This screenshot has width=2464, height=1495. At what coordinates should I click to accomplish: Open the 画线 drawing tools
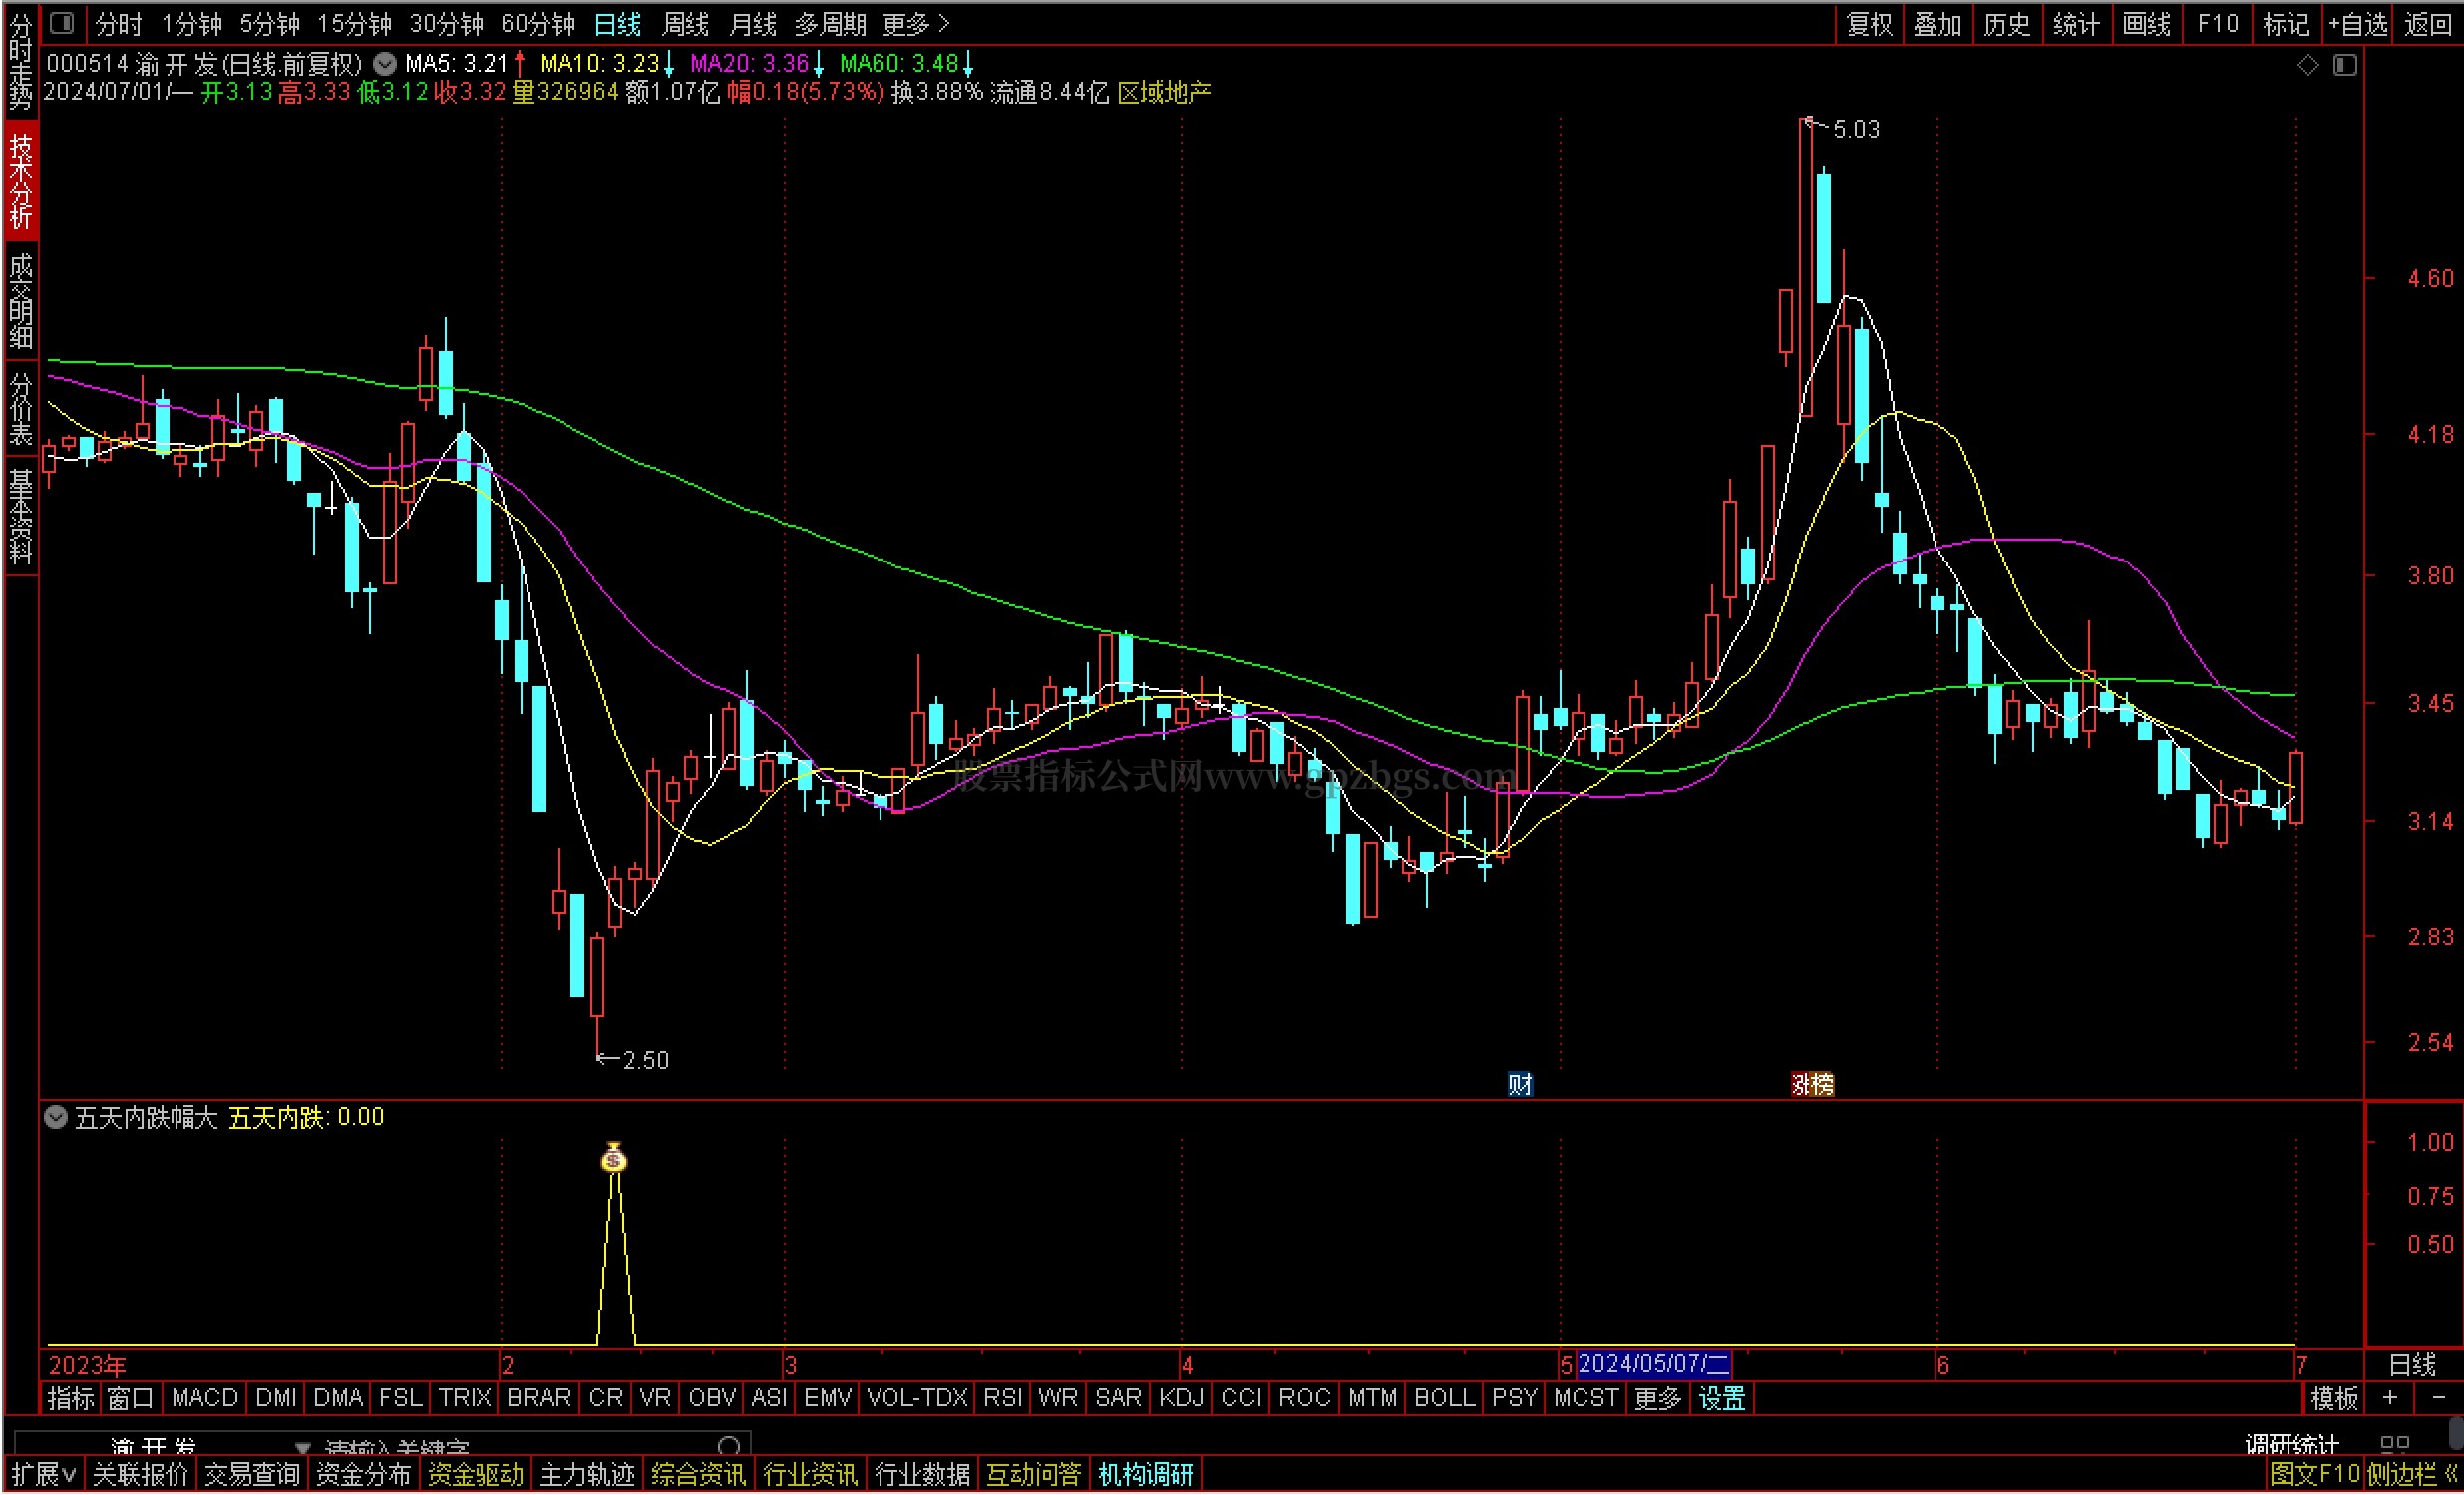pyautogui.click(x=2146, y=23)
